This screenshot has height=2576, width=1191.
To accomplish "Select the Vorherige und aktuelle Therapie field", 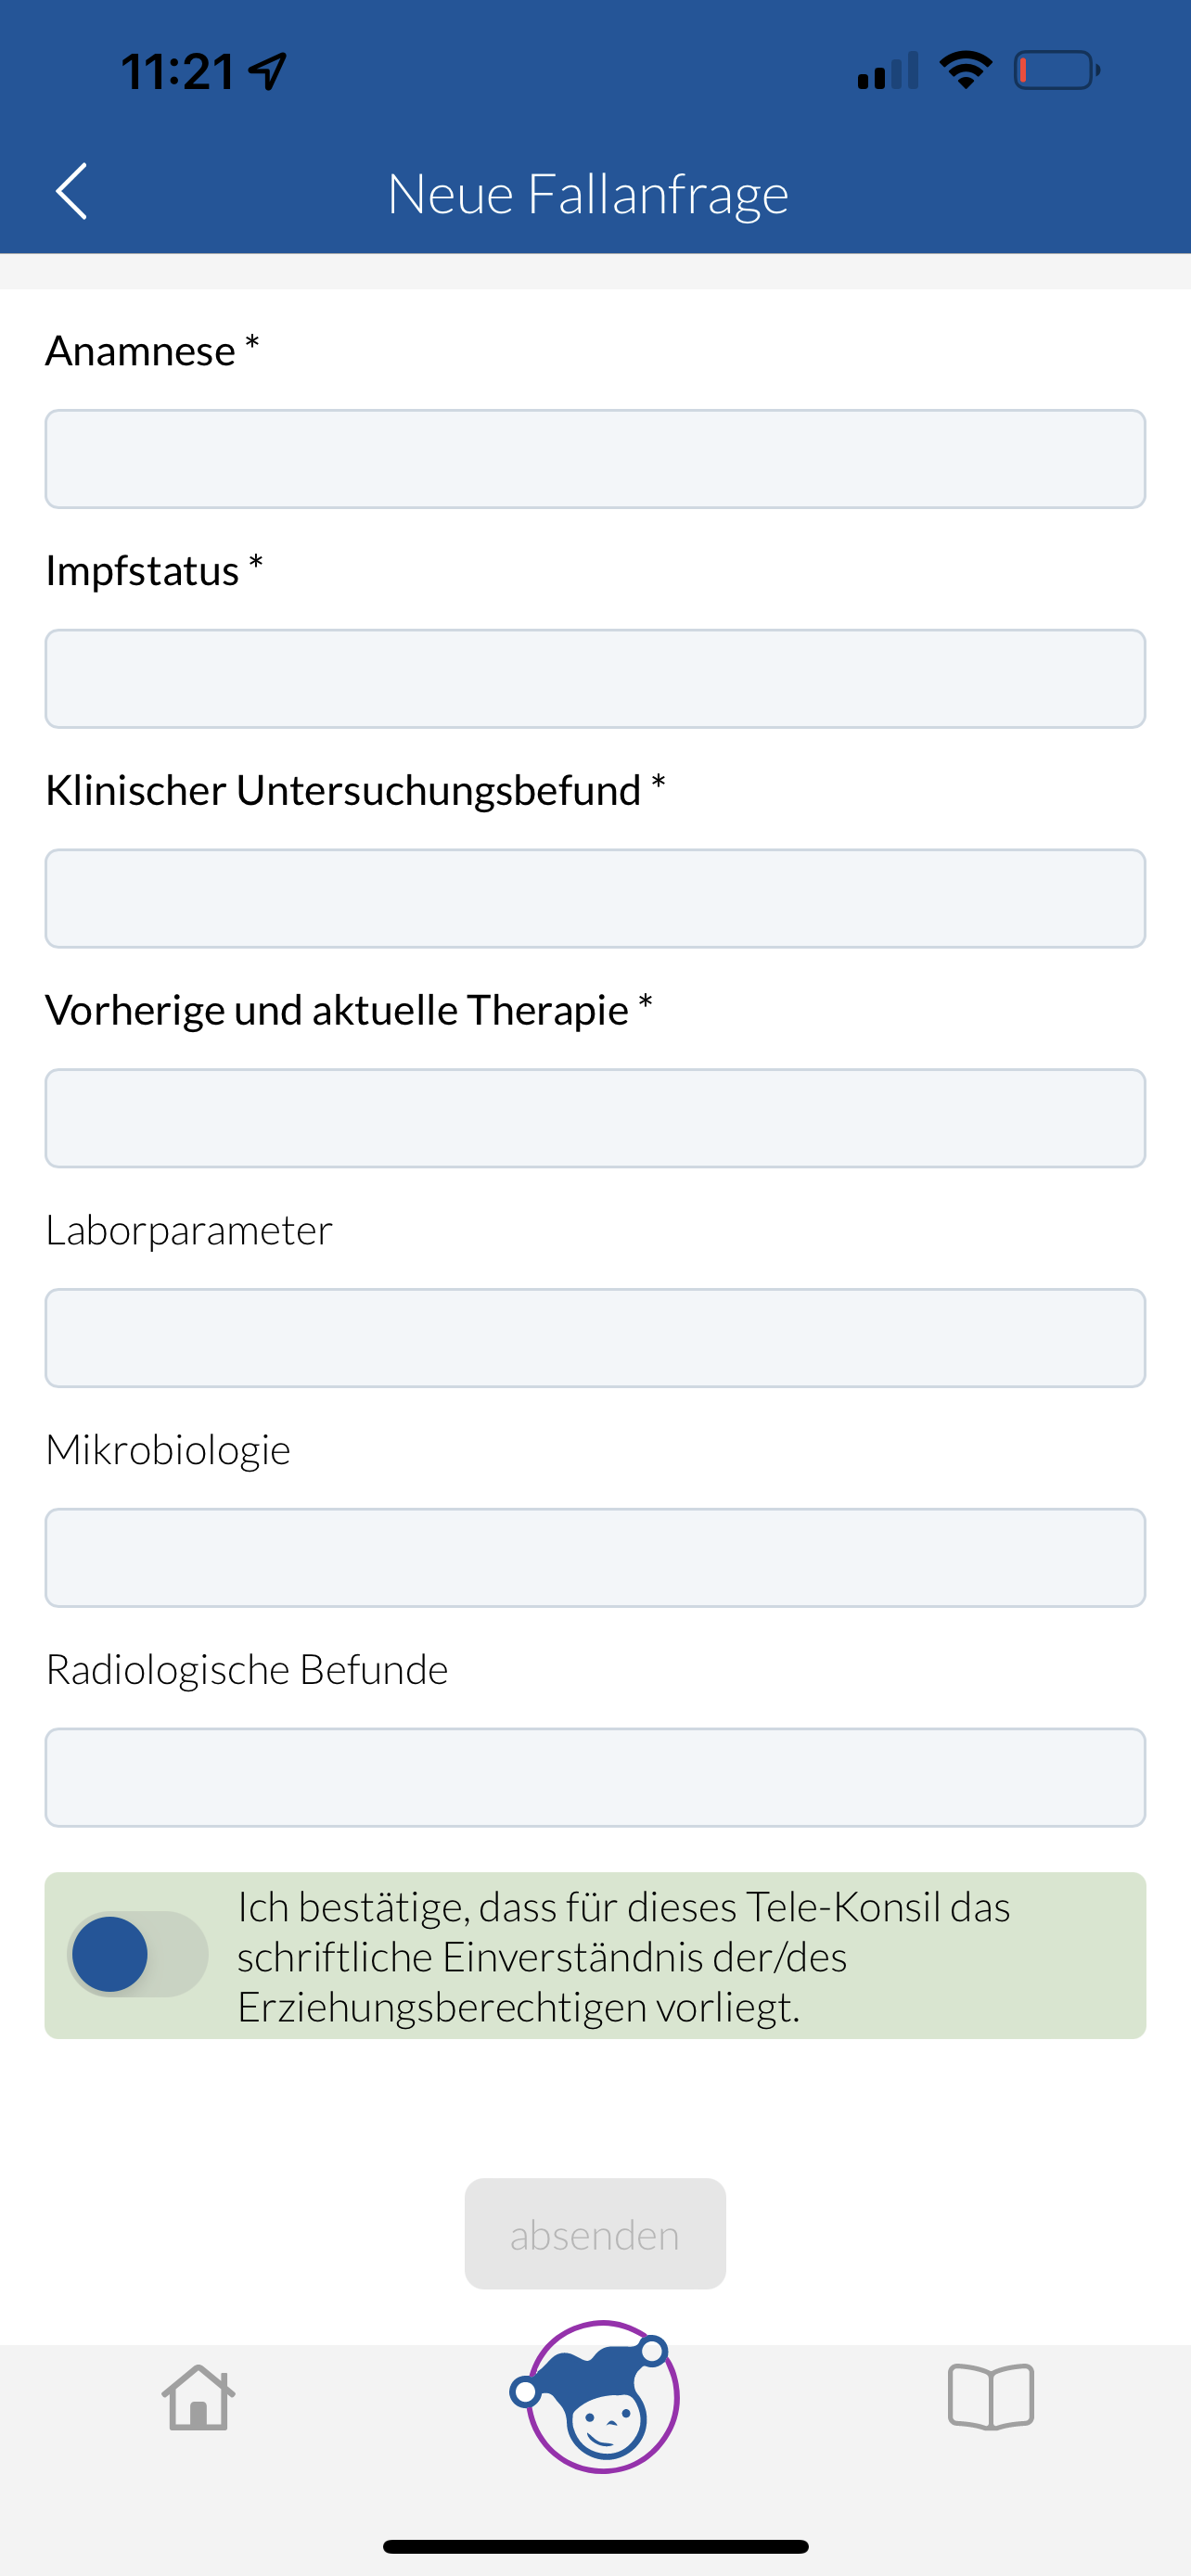I will click(595, 1118).
